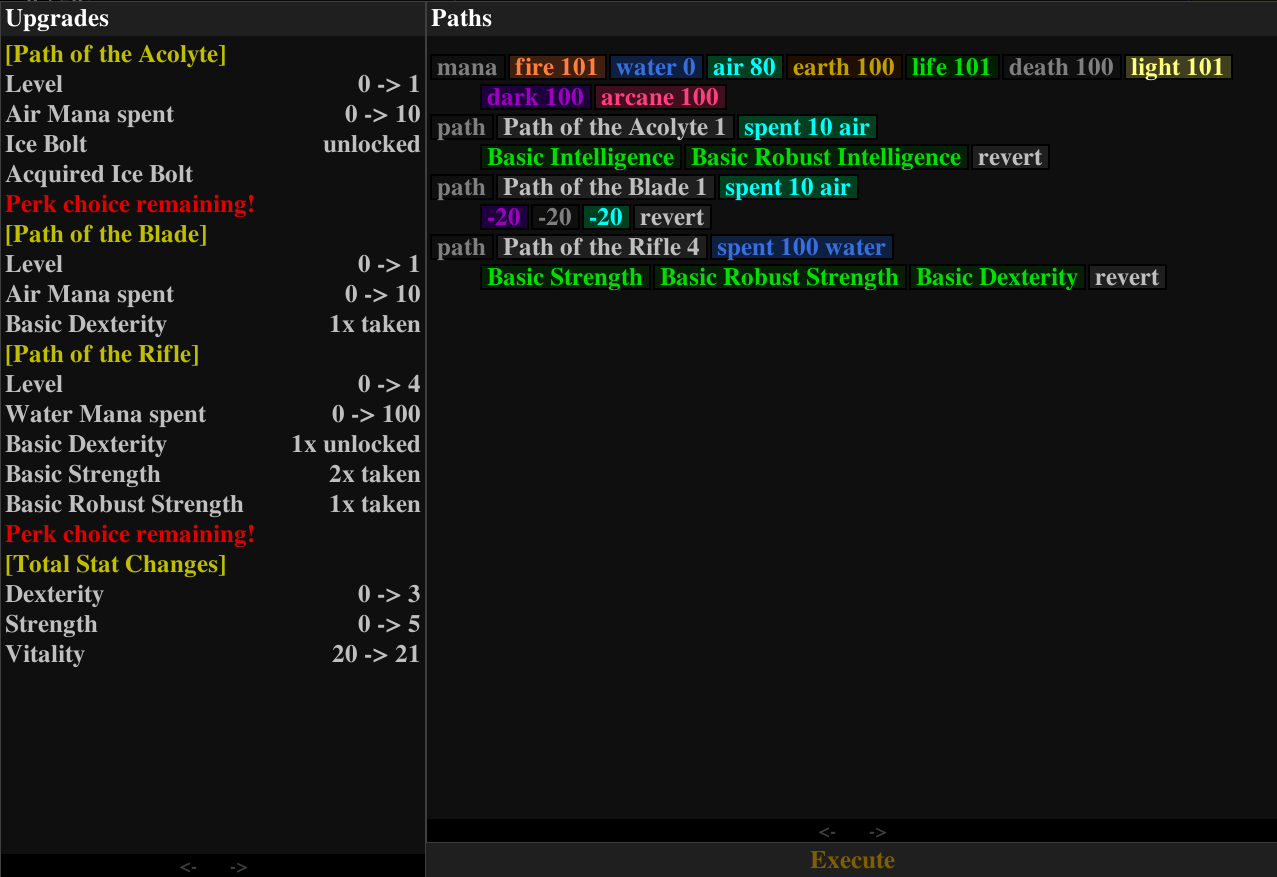The image size is (1277, 877).
Task: Go to next page in the Paths panel
Action: click(877, 832)
